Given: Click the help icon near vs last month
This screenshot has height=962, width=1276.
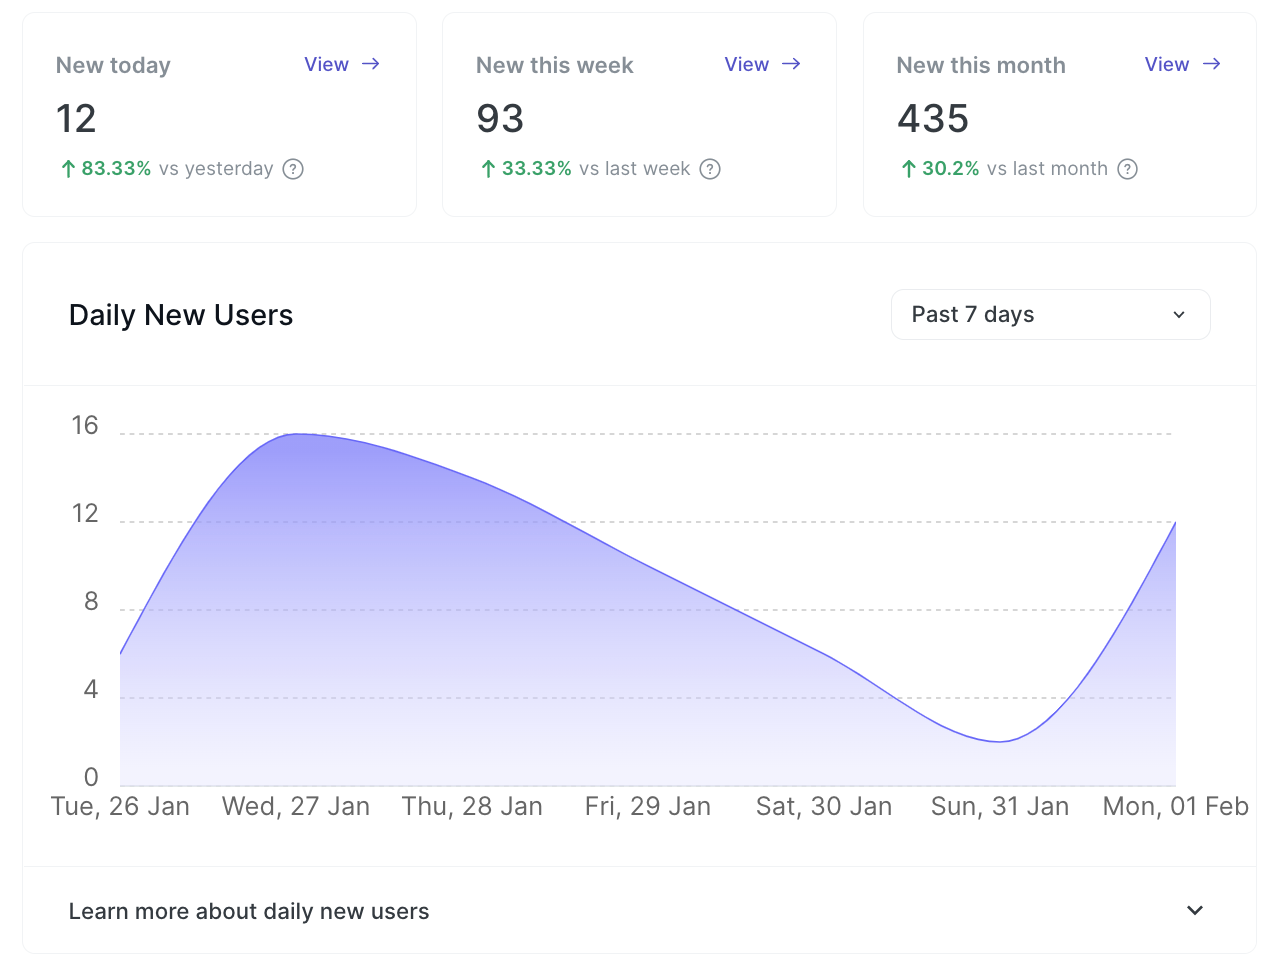Looking at the screenshot, I should coord(1127,169).
